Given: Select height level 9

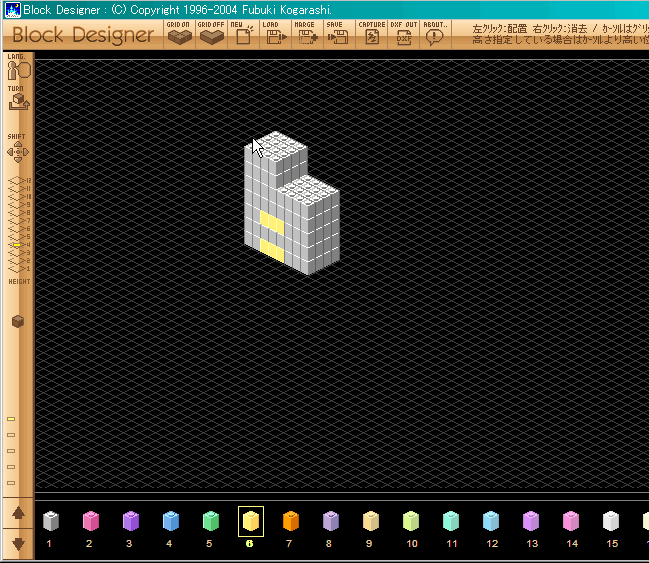Looking at the screenshot, I should click(x=19, y=205).
